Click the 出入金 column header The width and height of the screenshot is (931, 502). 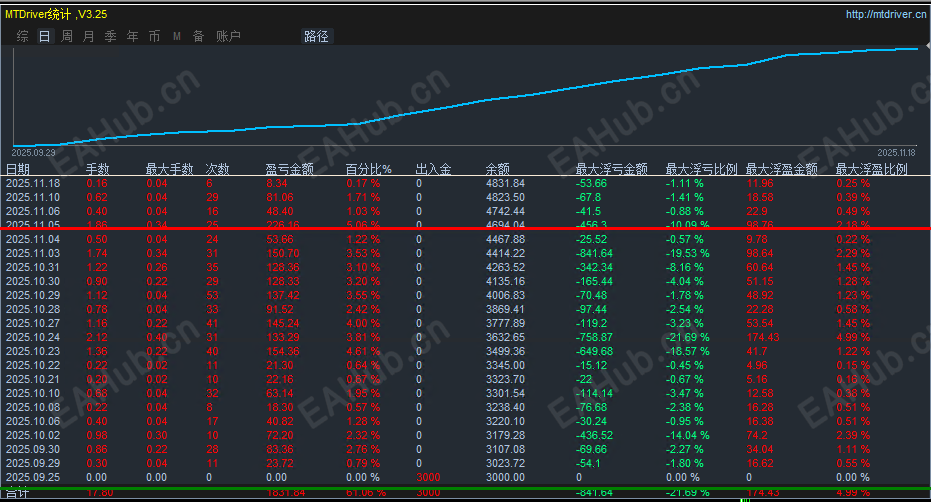click(x=433, y=169)
